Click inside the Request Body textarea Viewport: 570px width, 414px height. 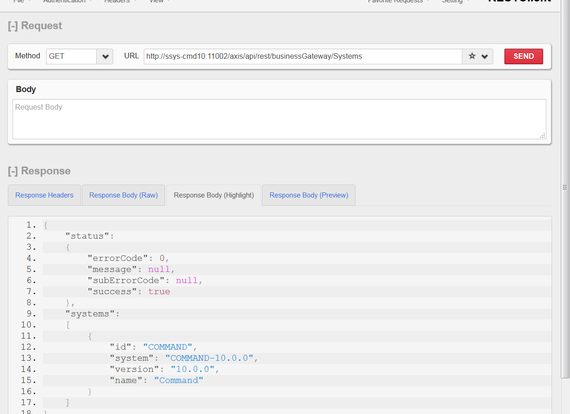[279, 119]
